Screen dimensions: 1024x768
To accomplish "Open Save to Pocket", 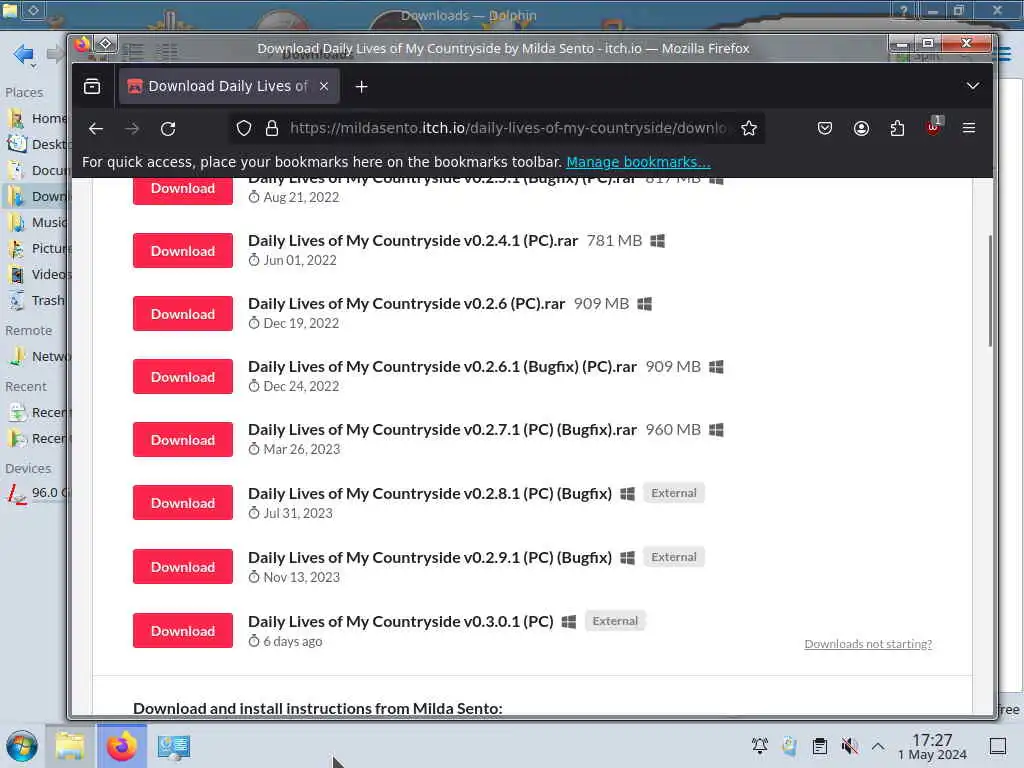I will coord(825,129).
